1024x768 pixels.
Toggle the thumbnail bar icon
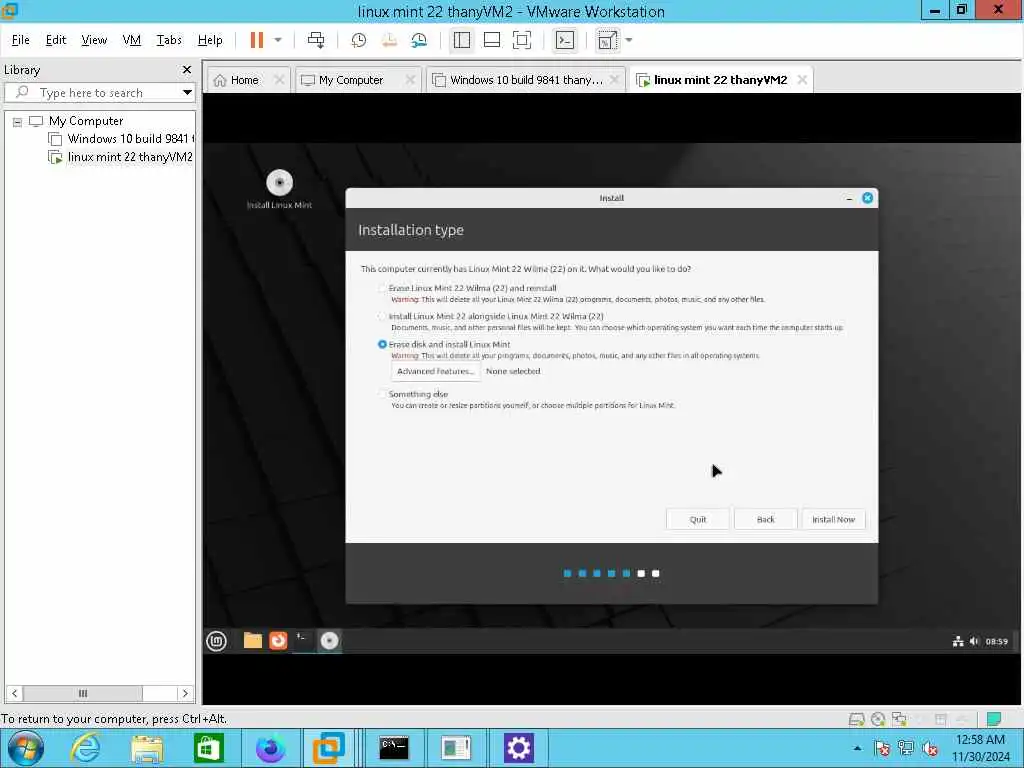click(x=492, y=40)
